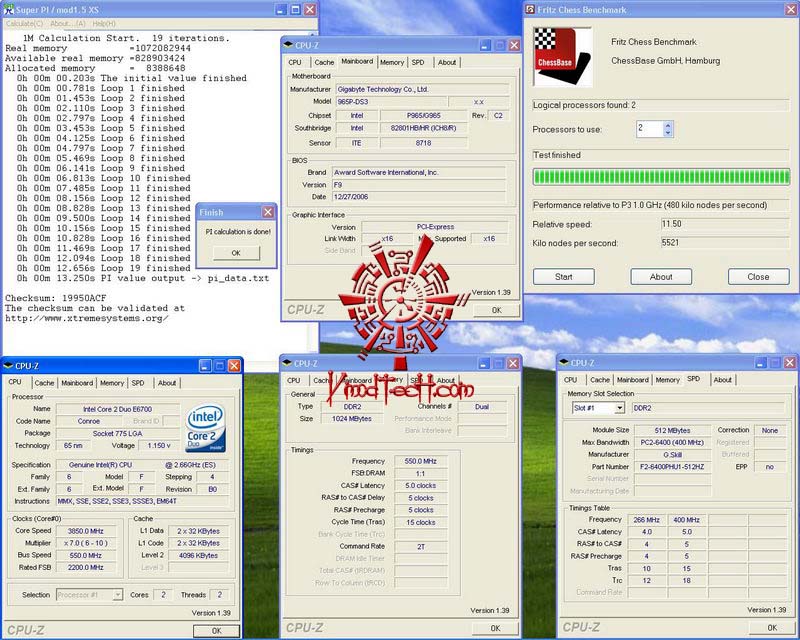The image size is (800, 640).
Task: Click OK in the Finish dialog
Action: [236, 253]
